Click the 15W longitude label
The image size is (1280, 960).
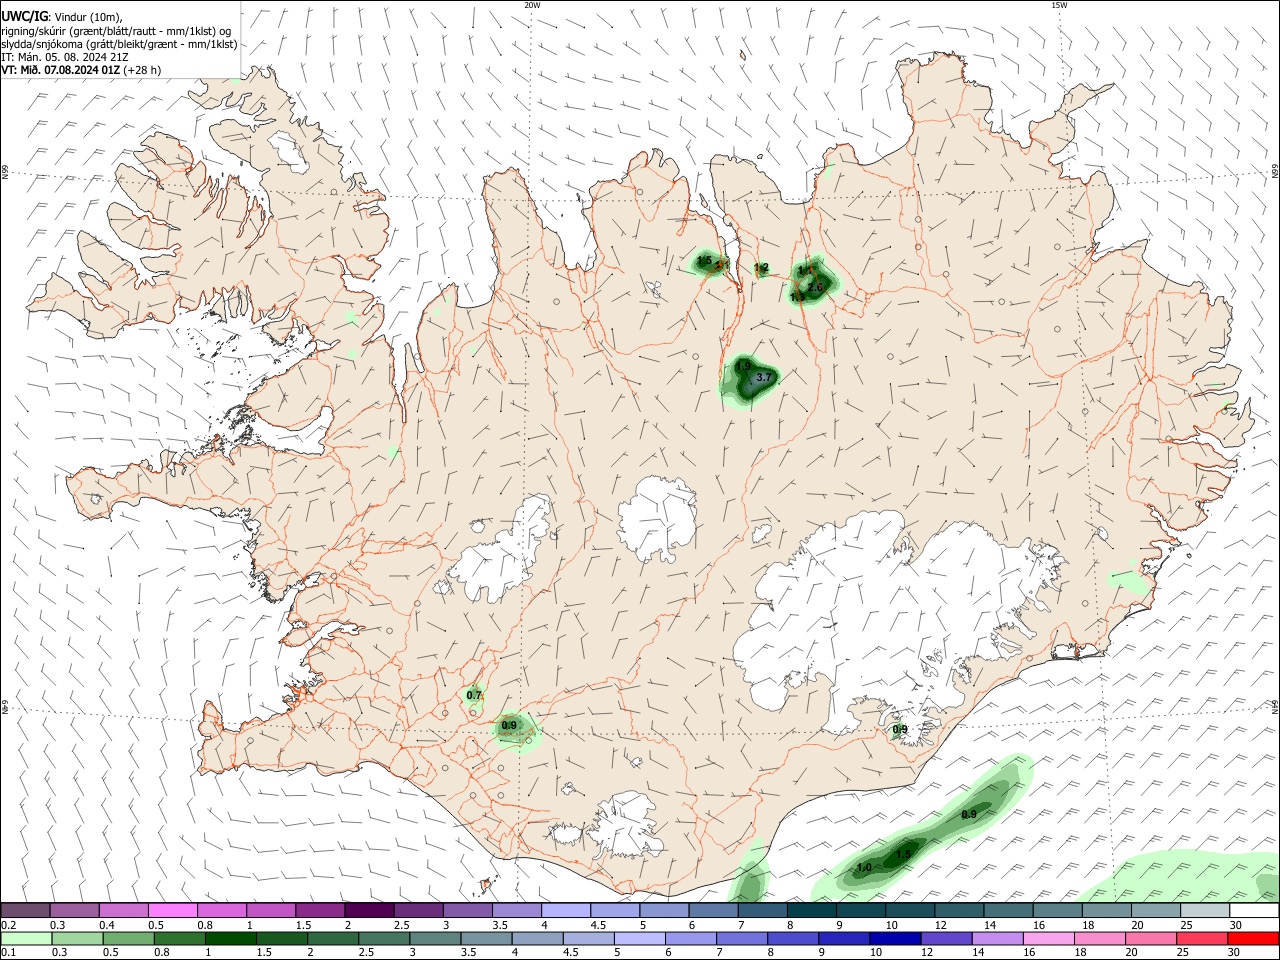click(x=1059, y=5)
